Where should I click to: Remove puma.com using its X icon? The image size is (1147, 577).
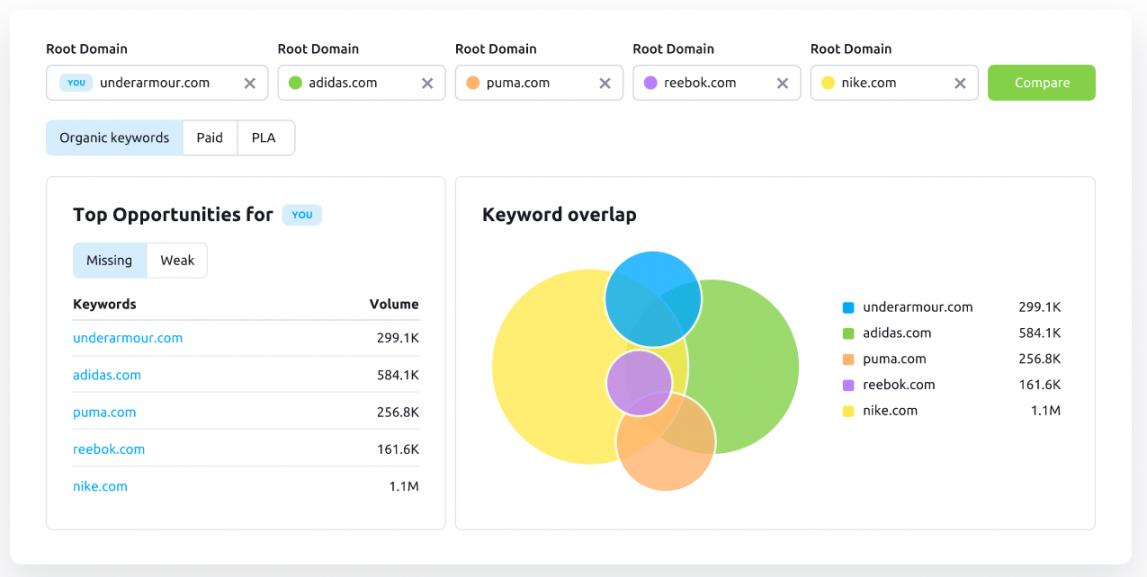[604, 84]
